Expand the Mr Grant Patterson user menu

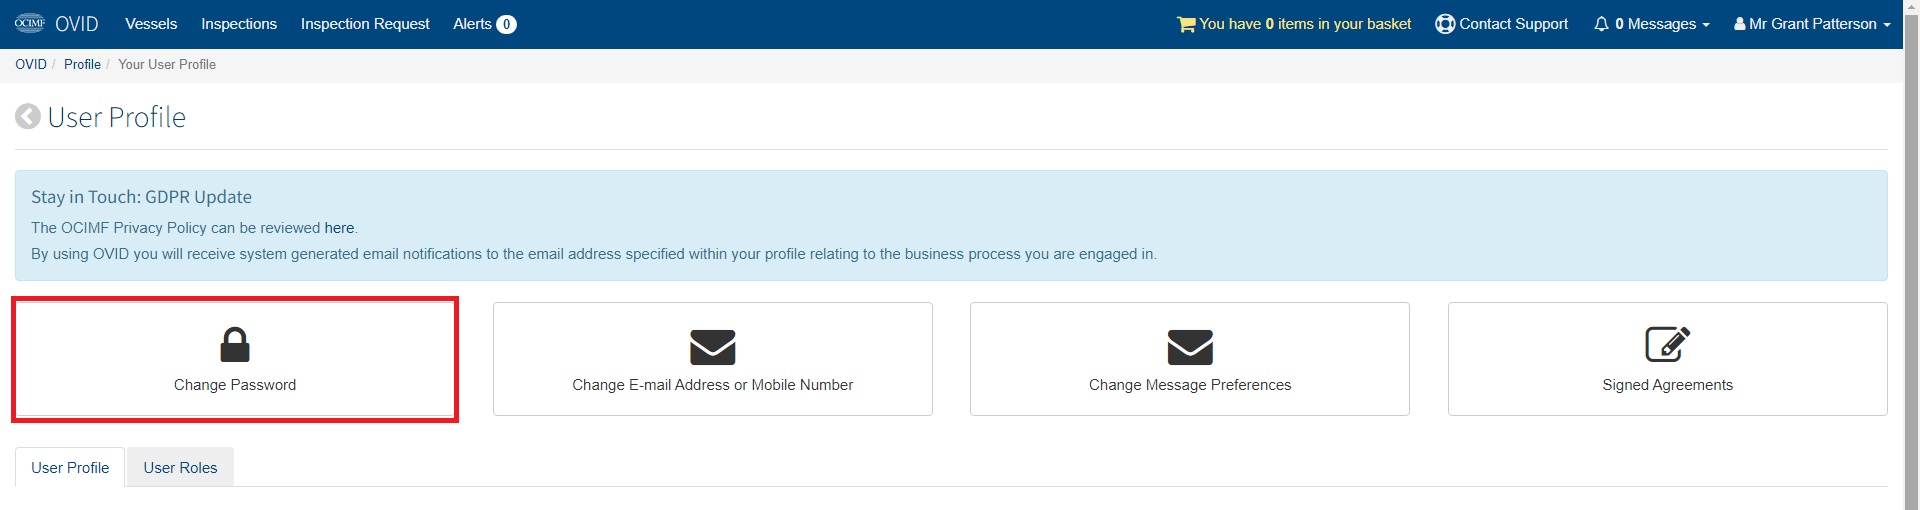(x=1812, y=24)
